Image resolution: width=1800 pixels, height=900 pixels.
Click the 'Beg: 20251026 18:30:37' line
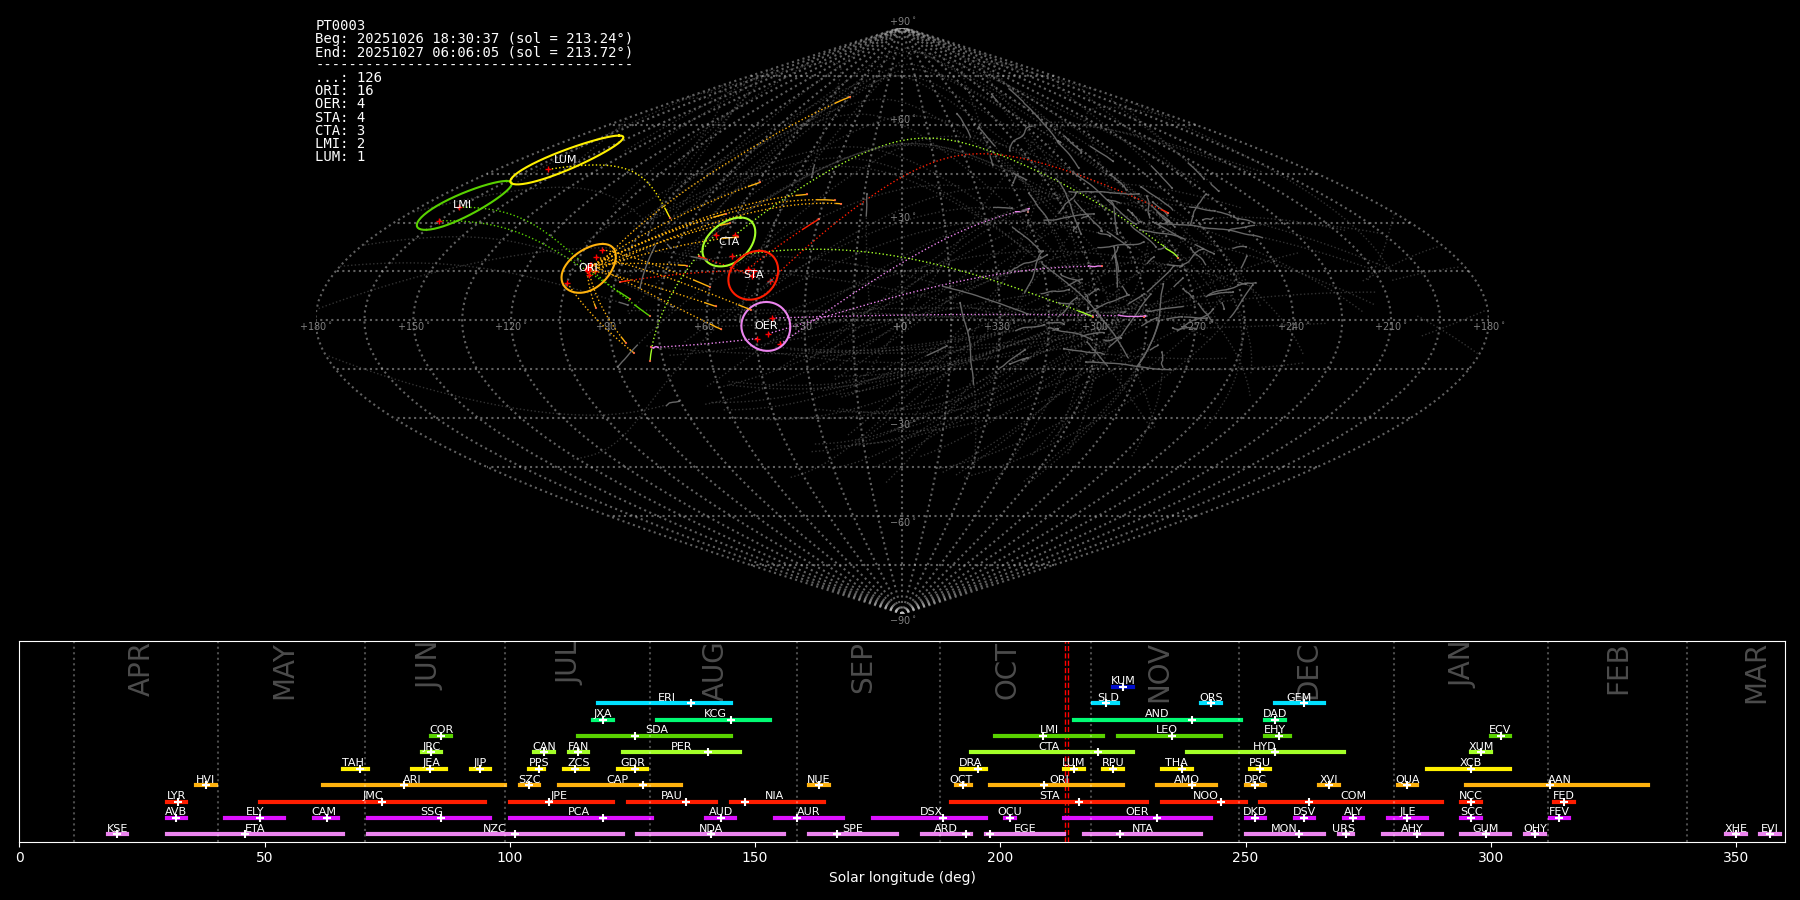click(474, 39)
